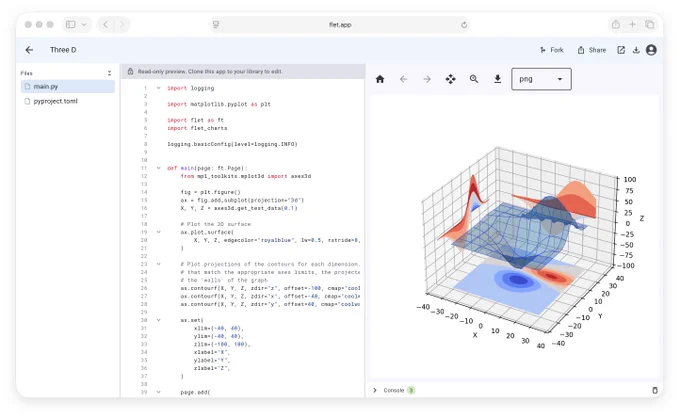Click the logging.basicConfig code line
The width and height of the screenshot is (680, 418).
232,144
